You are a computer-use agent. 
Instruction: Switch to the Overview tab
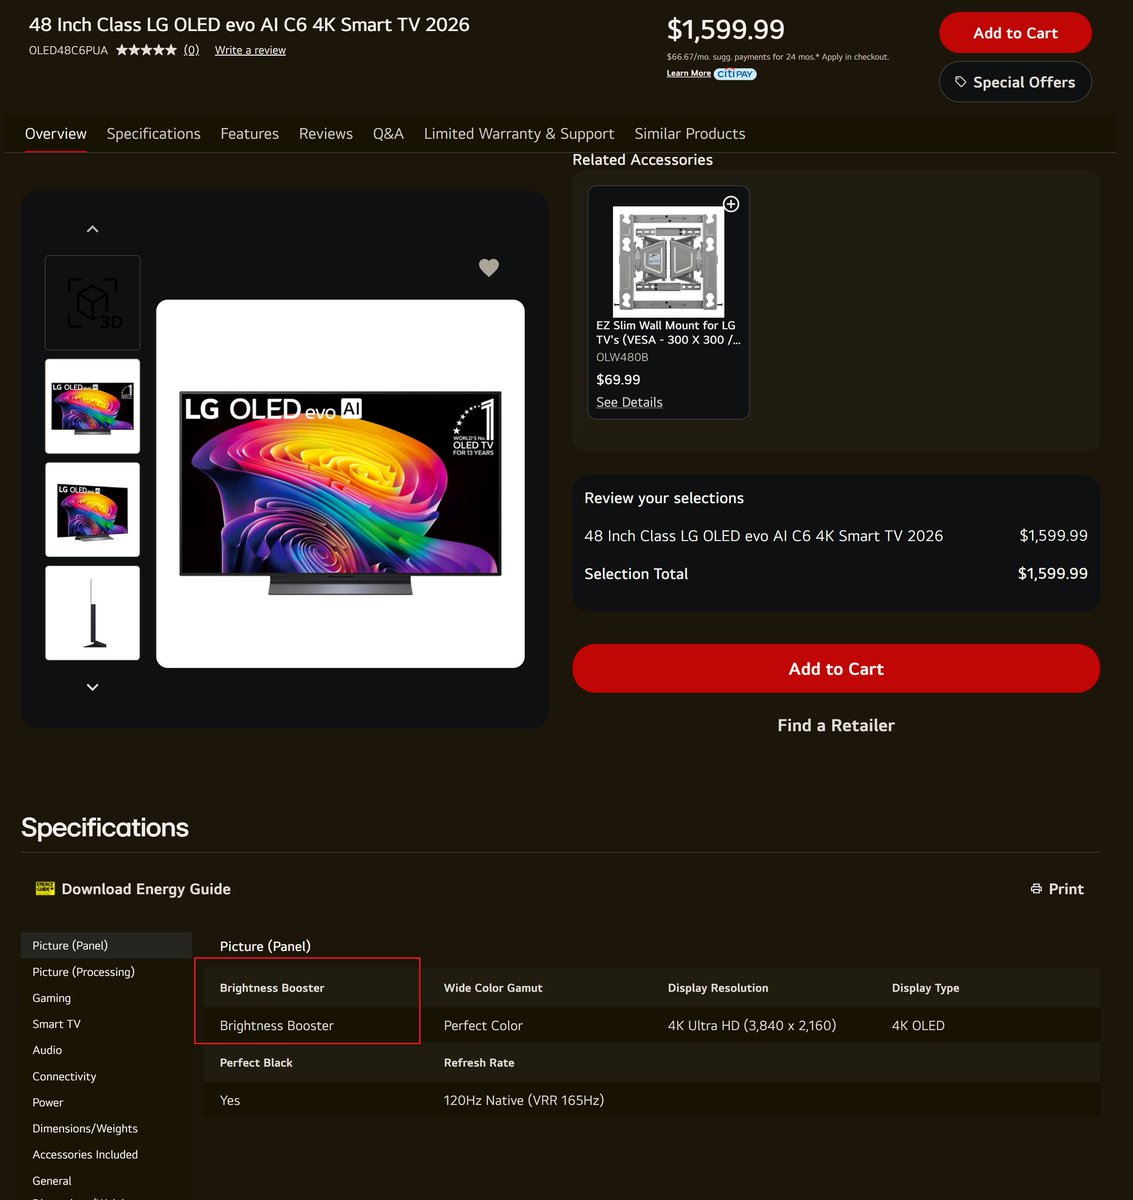pos(56,134)
